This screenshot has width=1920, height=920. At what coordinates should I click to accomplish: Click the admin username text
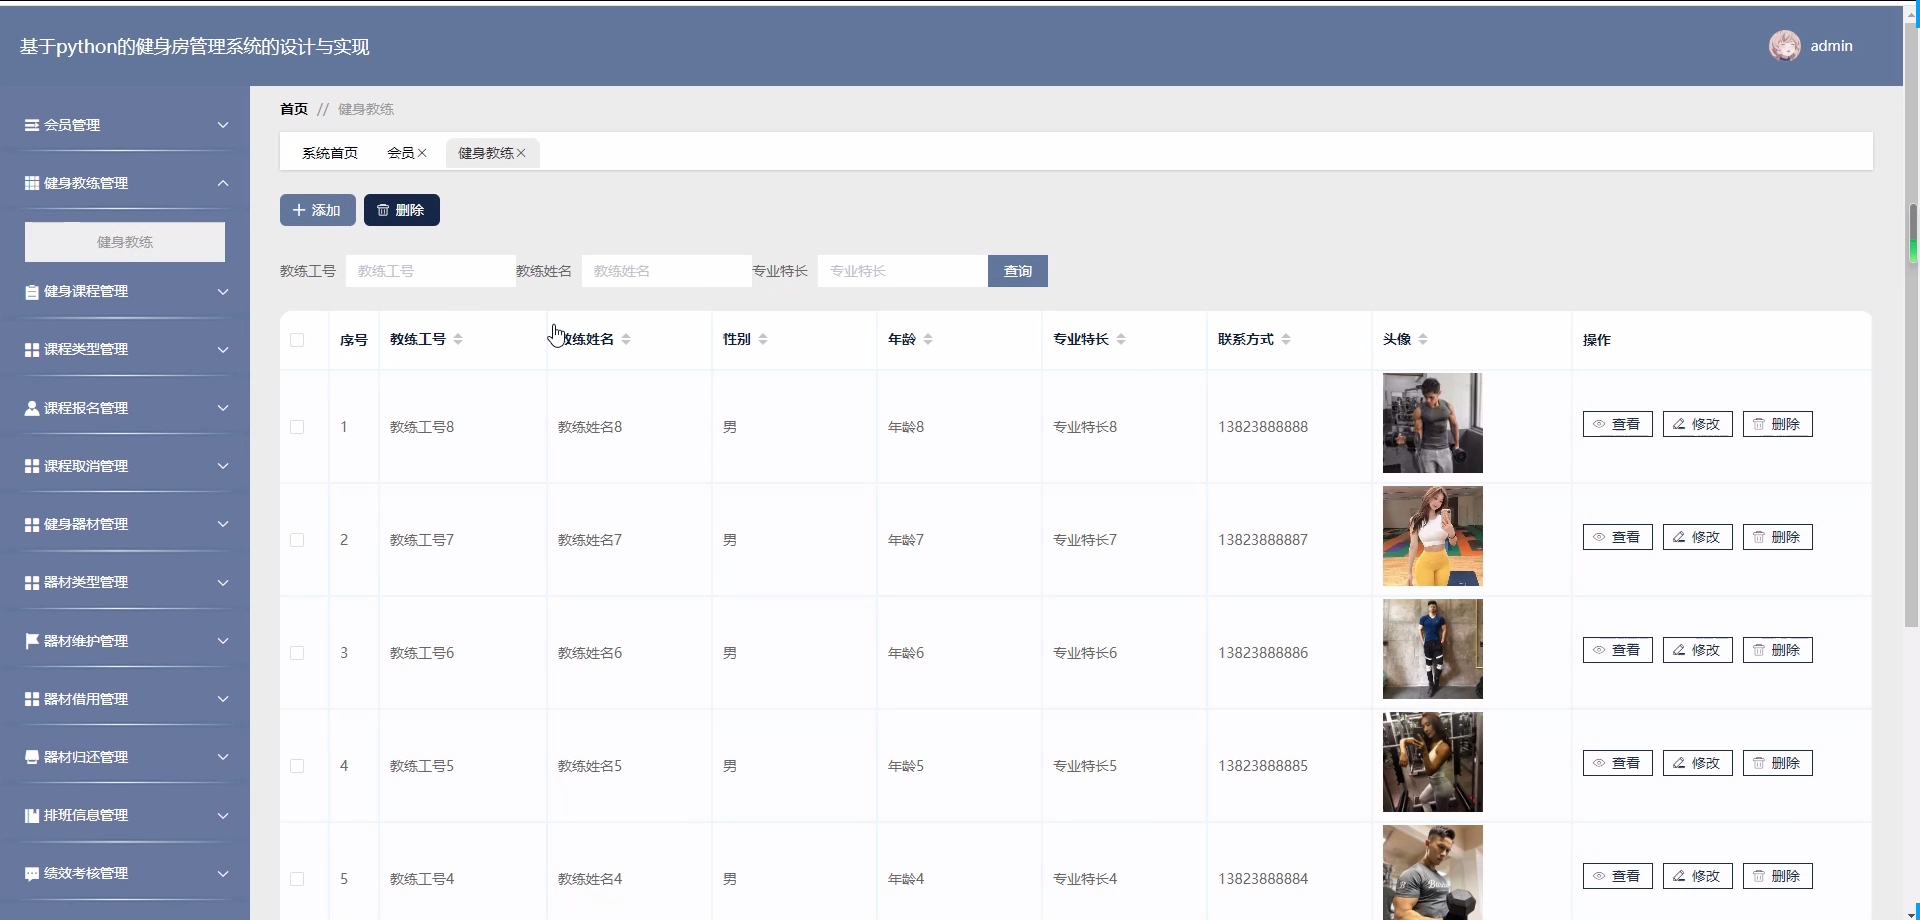1832,46
